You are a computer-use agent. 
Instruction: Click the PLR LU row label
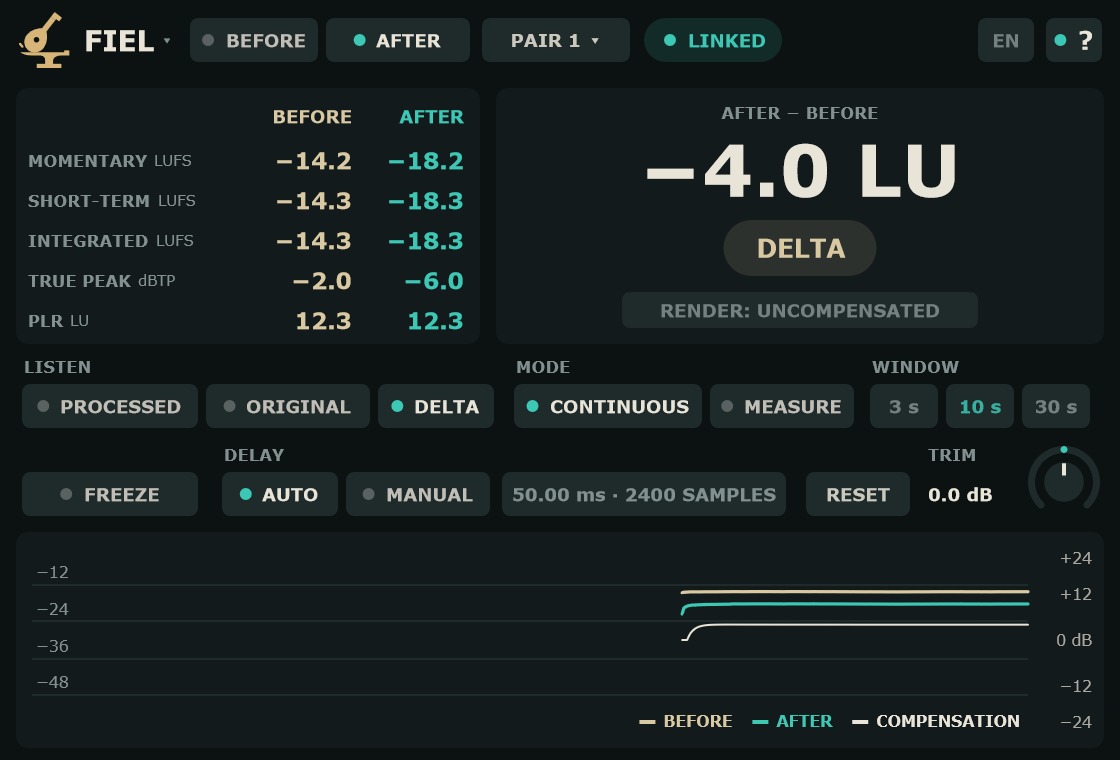click(x=59, y=321)
